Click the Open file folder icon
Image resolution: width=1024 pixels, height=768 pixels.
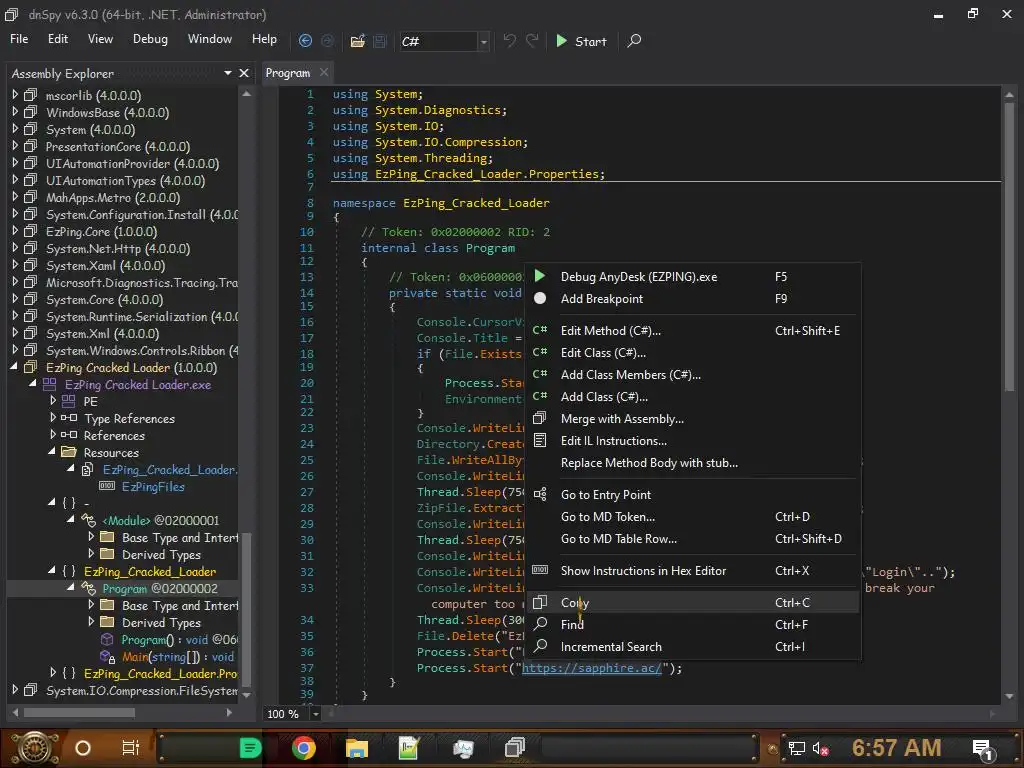point(357,41)
